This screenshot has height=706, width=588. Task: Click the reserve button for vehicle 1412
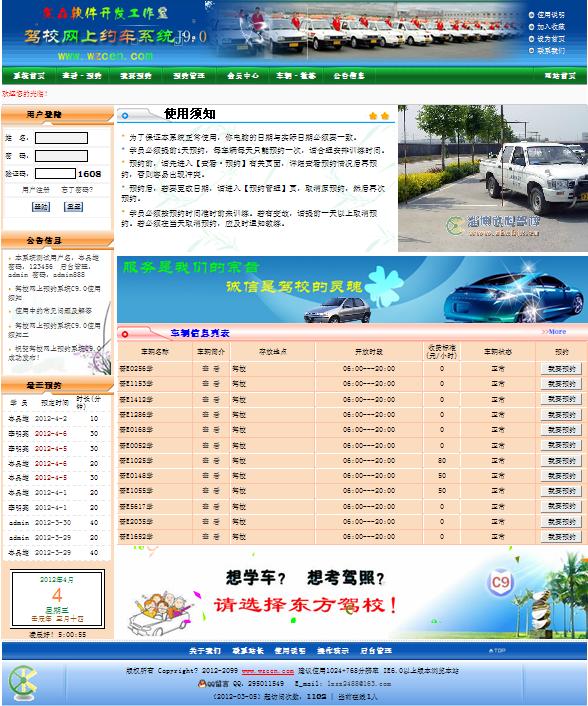(561, 399)
